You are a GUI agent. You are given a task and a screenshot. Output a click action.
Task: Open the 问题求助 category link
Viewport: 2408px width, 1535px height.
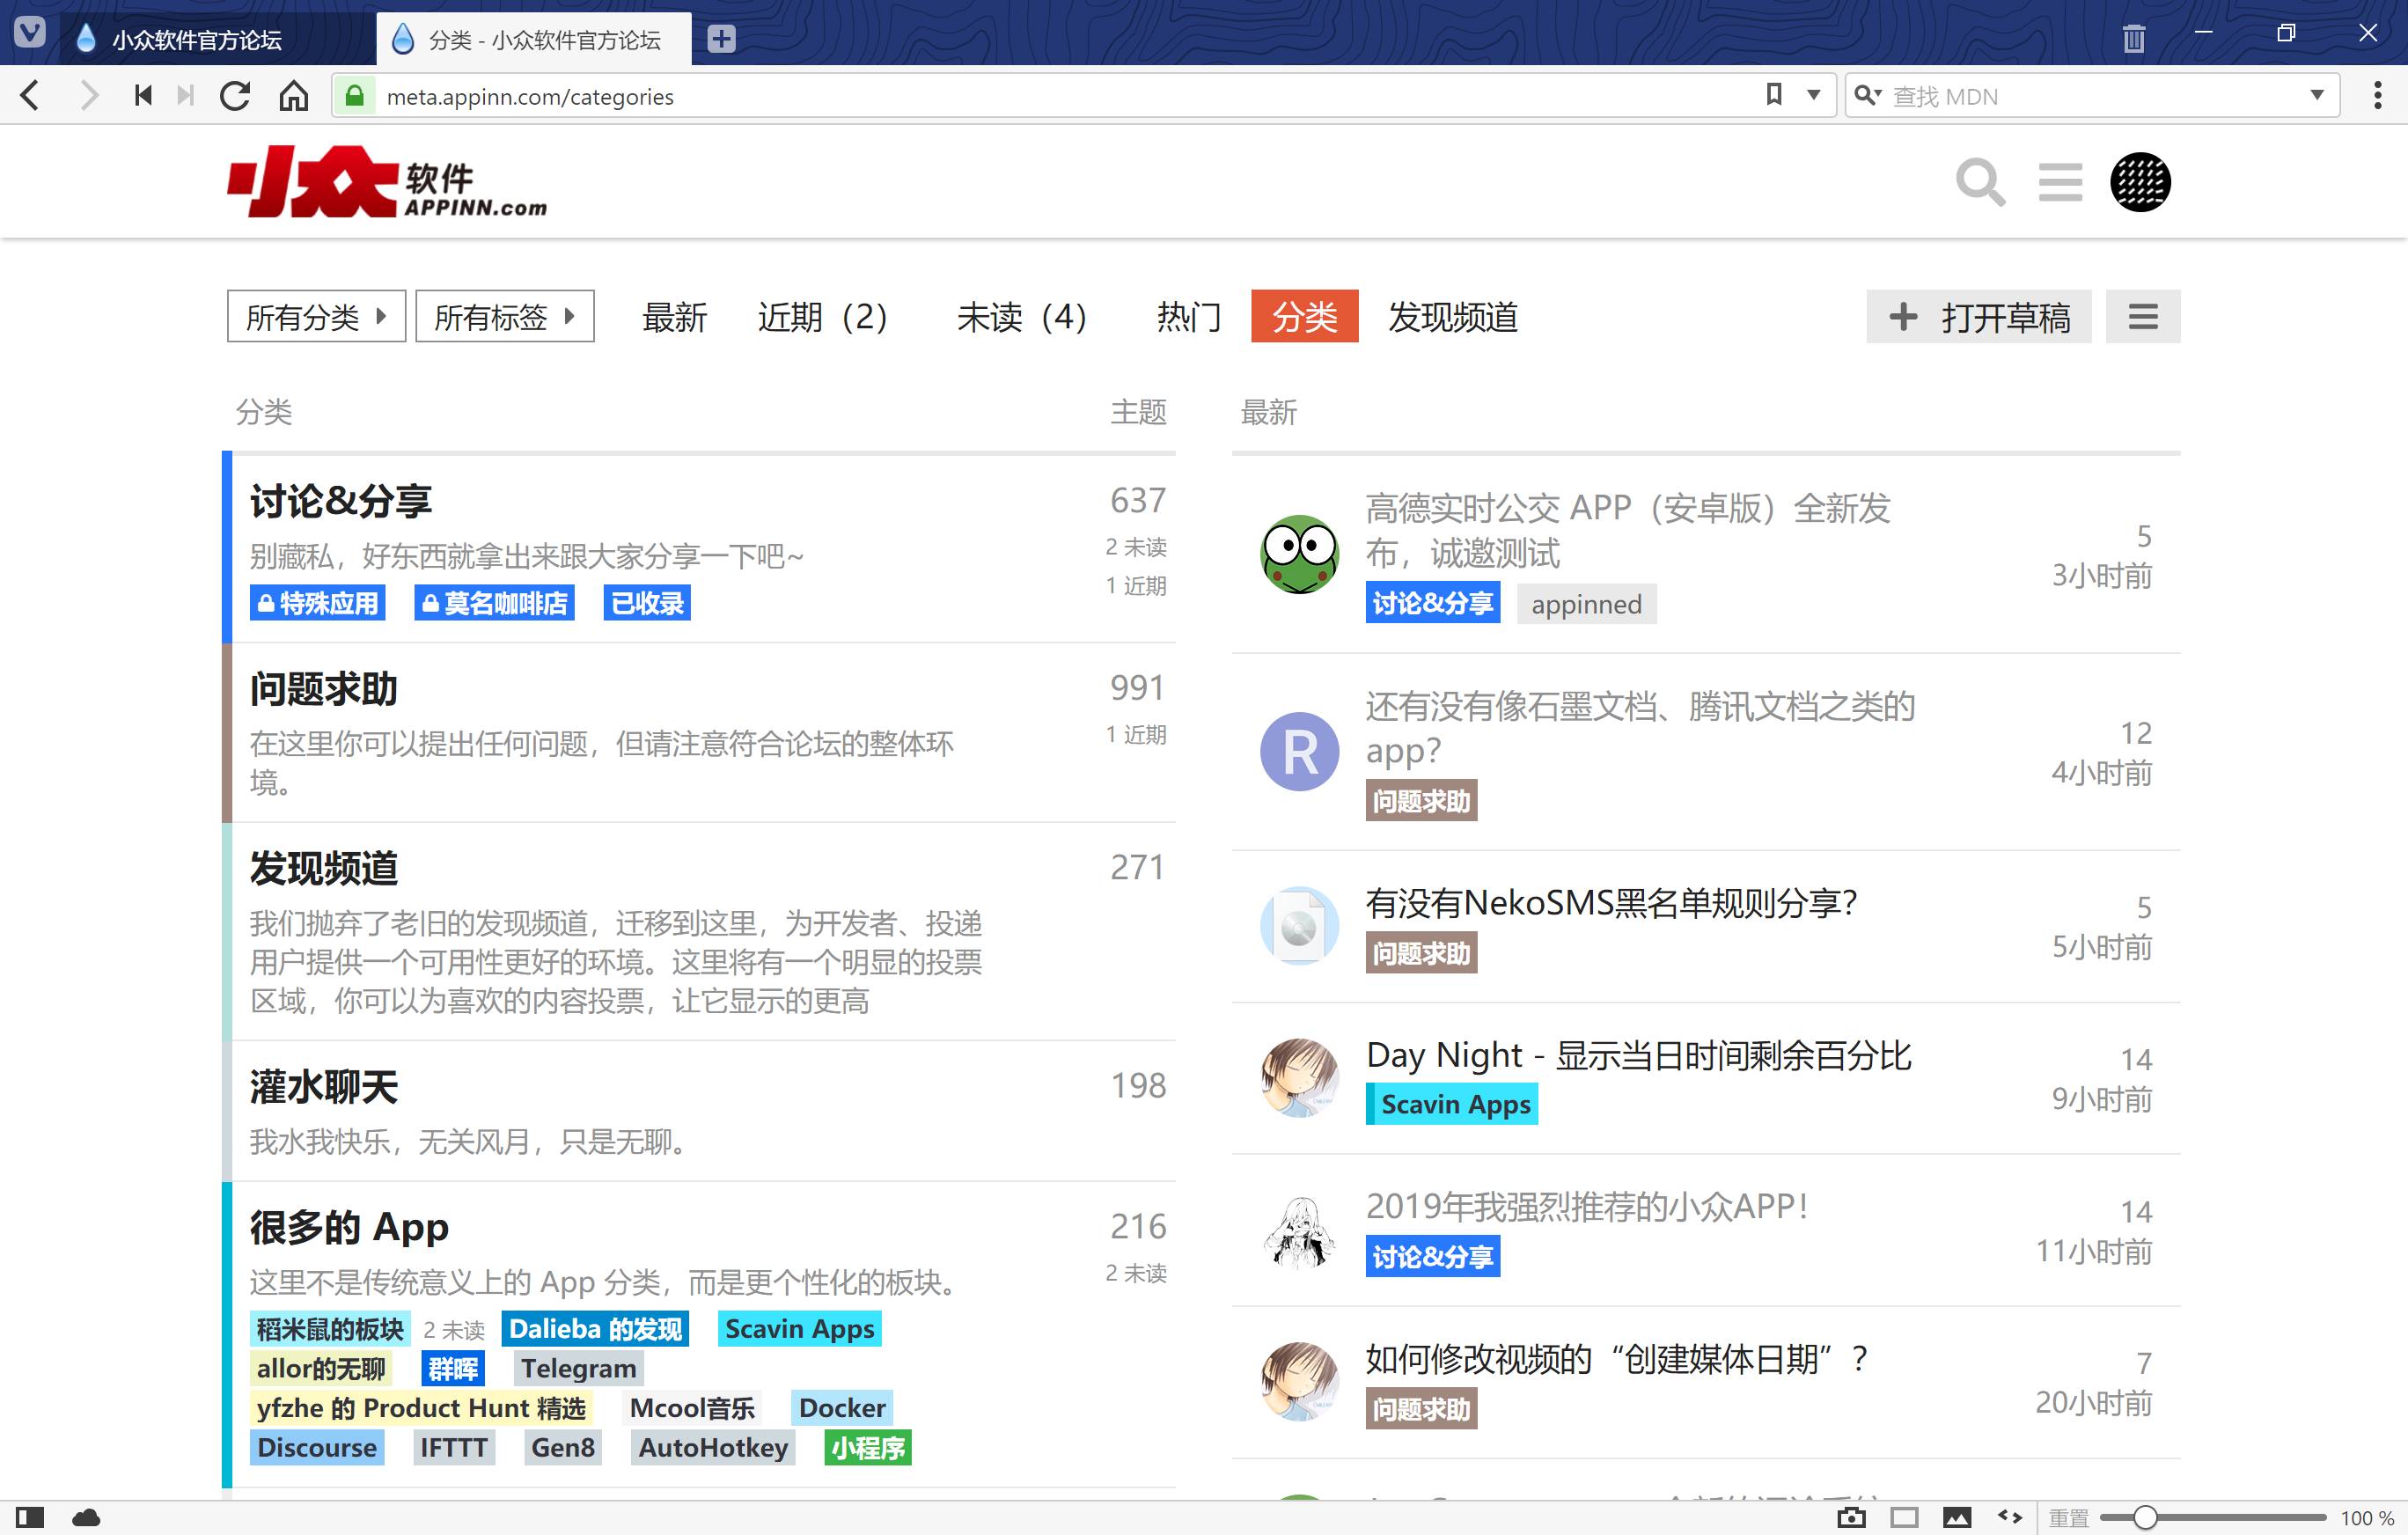(323, 689)
